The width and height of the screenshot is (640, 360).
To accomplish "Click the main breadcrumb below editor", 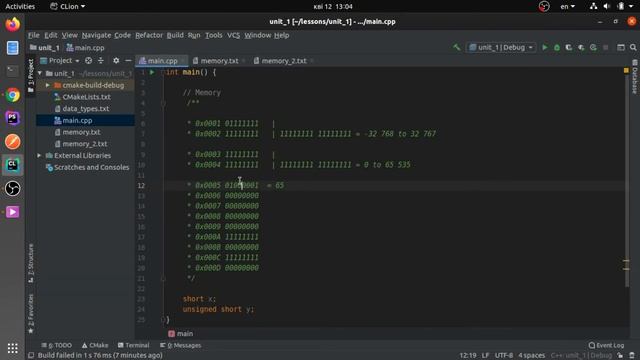I will [180, 334].
